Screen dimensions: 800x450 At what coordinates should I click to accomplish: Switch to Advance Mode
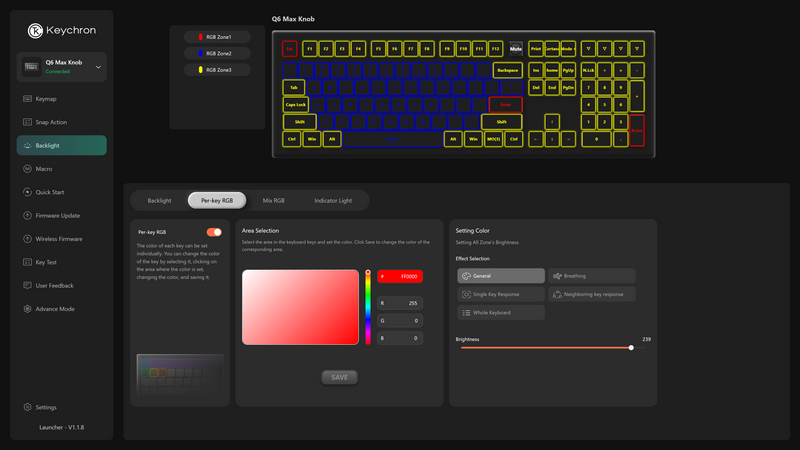point(61,309)
